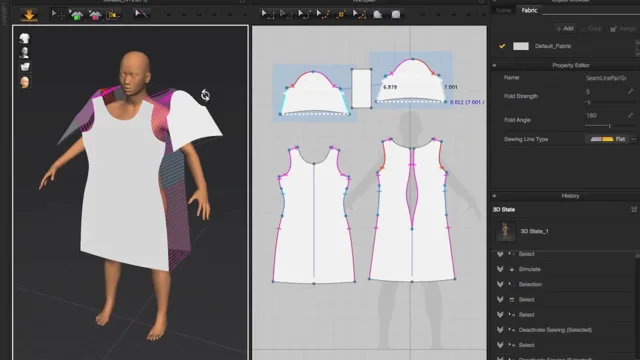This screenshot has height=360, width=640.
Task: Click the last gray square toolbar icon
Action: [x=396, y=15]
